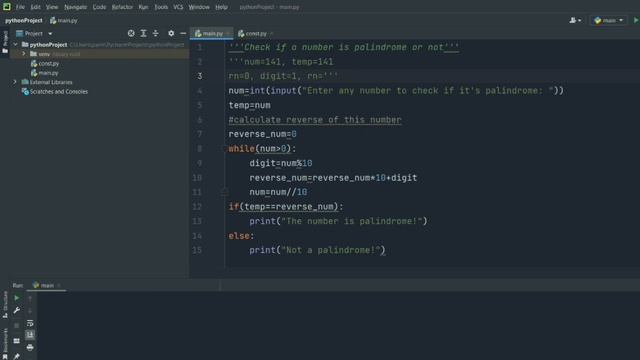Click the down-the-stack-trace arrow icon
This screenshot has height=360, width=640.
click(30, 311)
